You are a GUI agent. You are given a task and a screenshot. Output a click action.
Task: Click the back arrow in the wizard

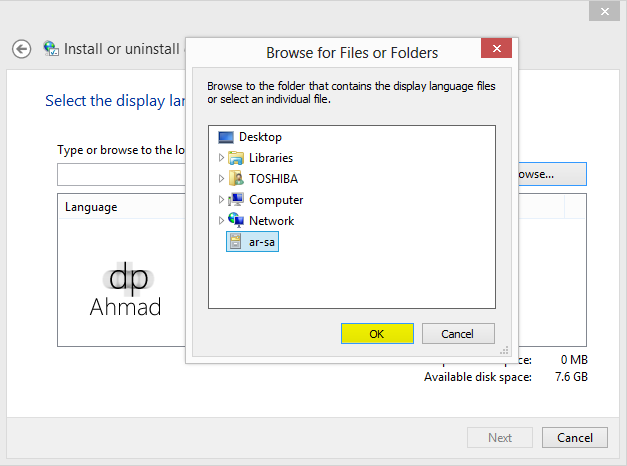coord(21,48)
